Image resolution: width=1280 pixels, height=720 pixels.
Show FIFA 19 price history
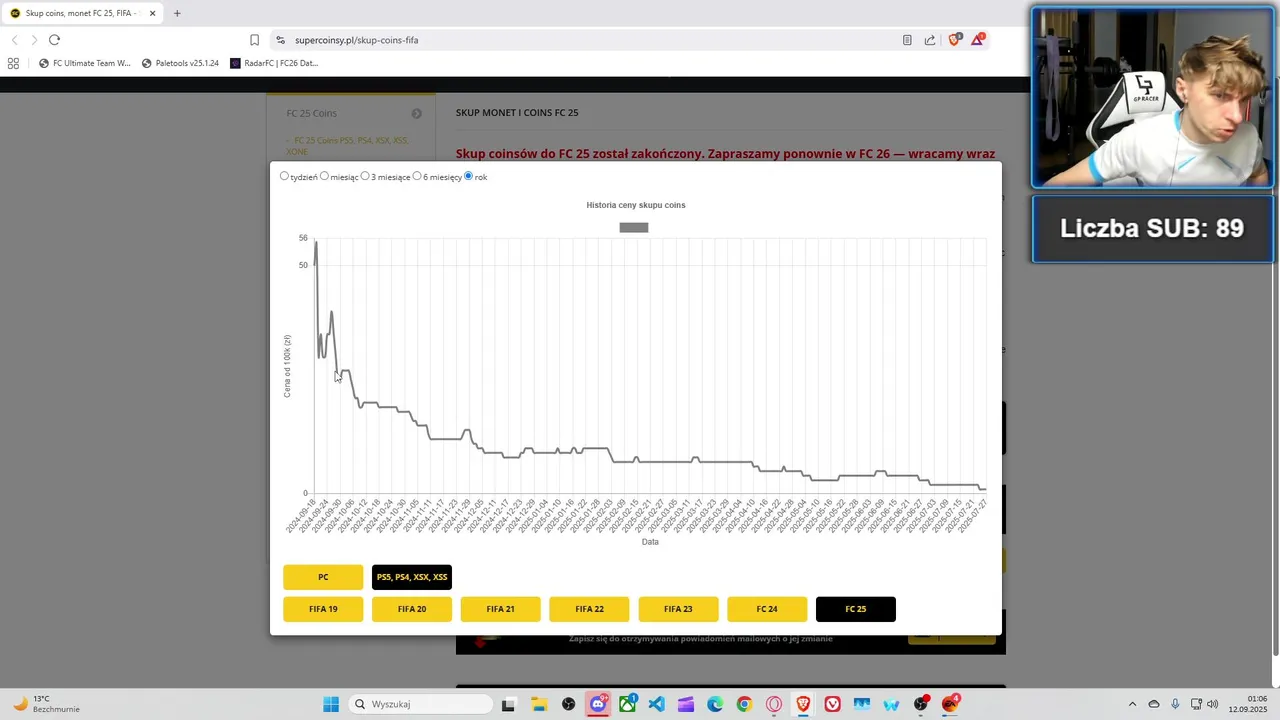[x=323, y=609]
